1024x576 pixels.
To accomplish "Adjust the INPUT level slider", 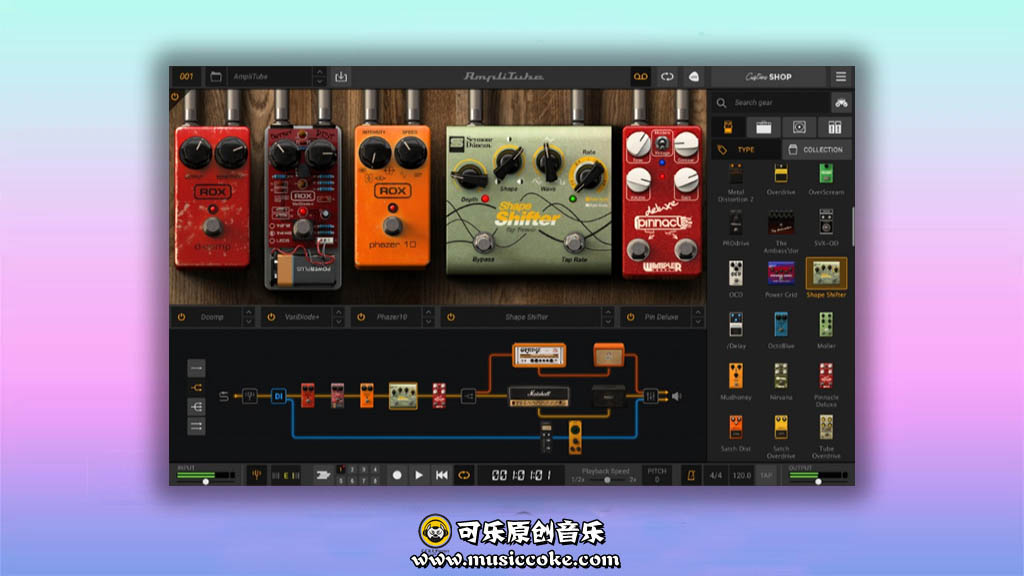I will [x=206, y=481].
